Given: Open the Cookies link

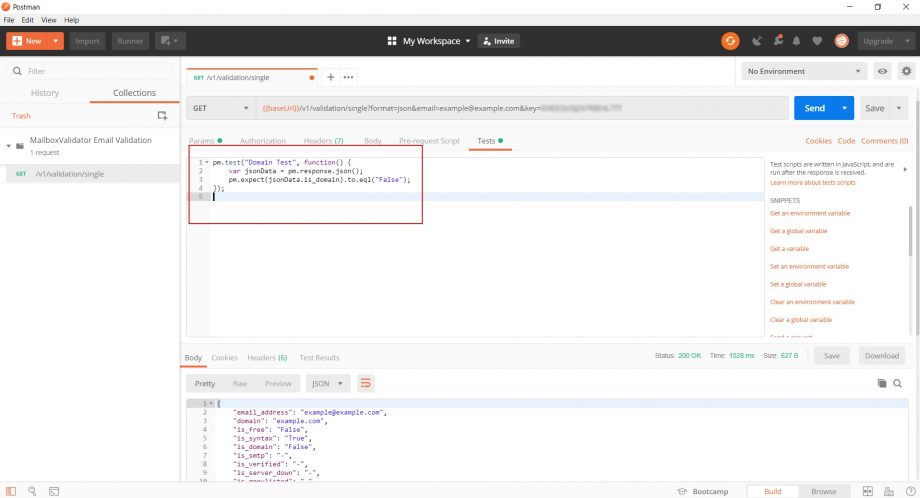Looking at the screenshot, I should [x=818, y=141].
